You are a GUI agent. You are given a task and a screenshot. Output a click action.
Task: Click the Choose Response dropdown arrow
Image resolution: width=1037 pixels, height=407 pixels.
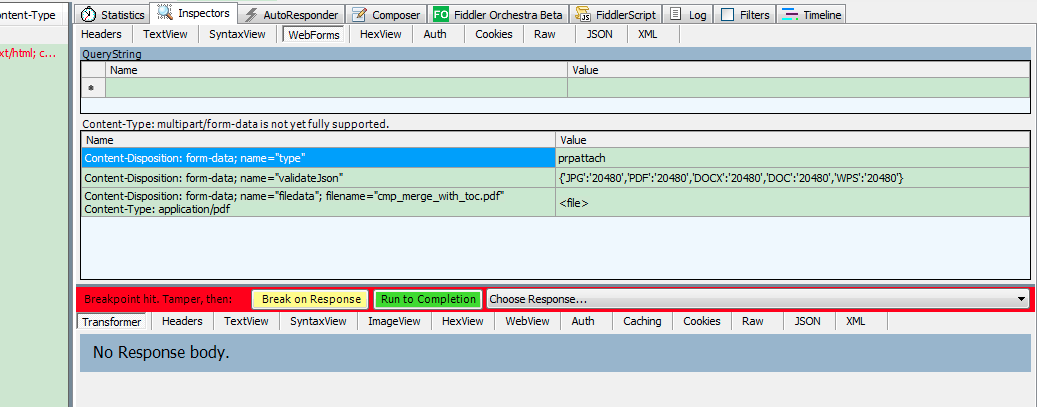click(1020, 299)
